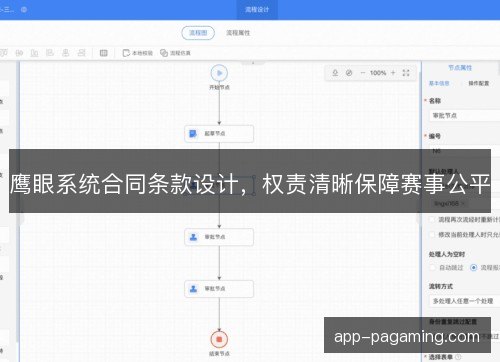Click 节点属性 panel title

pyautogui.click(x=460, y=68)
